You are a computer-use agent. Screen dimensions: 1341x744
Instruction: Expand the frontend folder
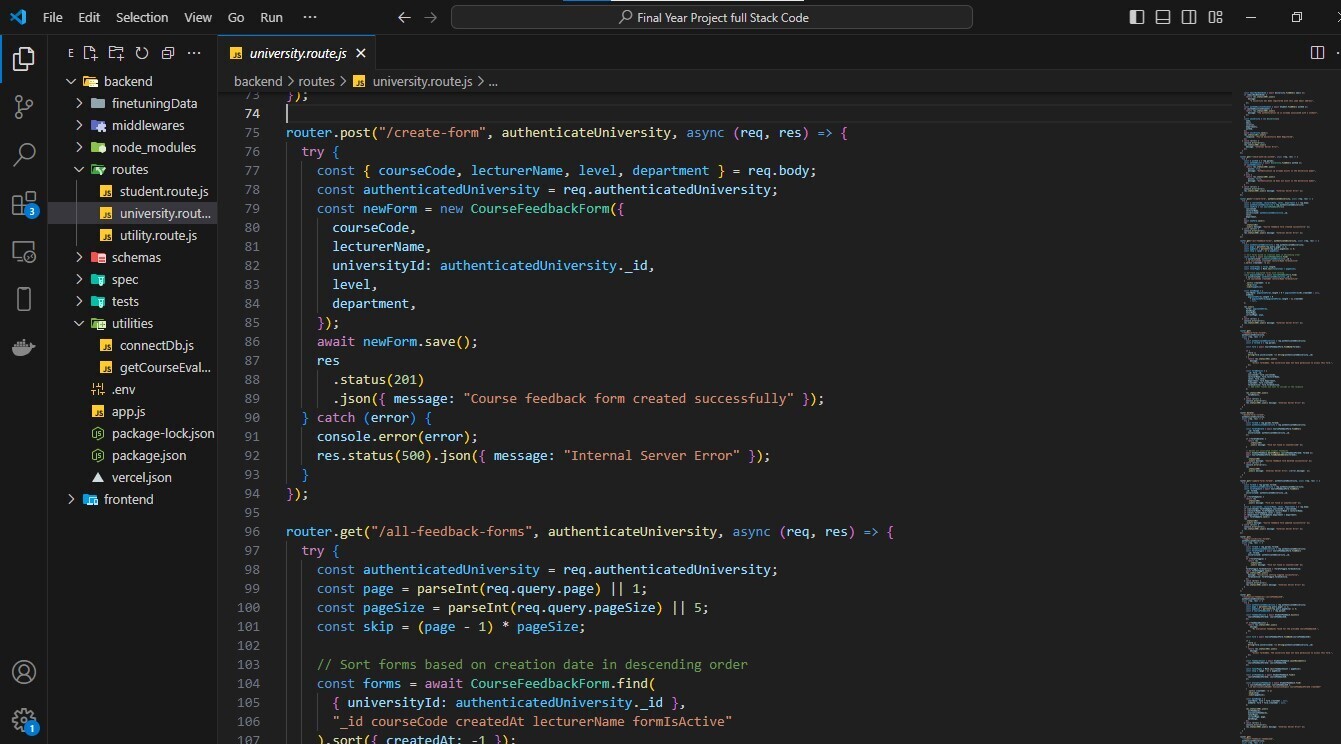pyautogui.click(x=128, y=499)
